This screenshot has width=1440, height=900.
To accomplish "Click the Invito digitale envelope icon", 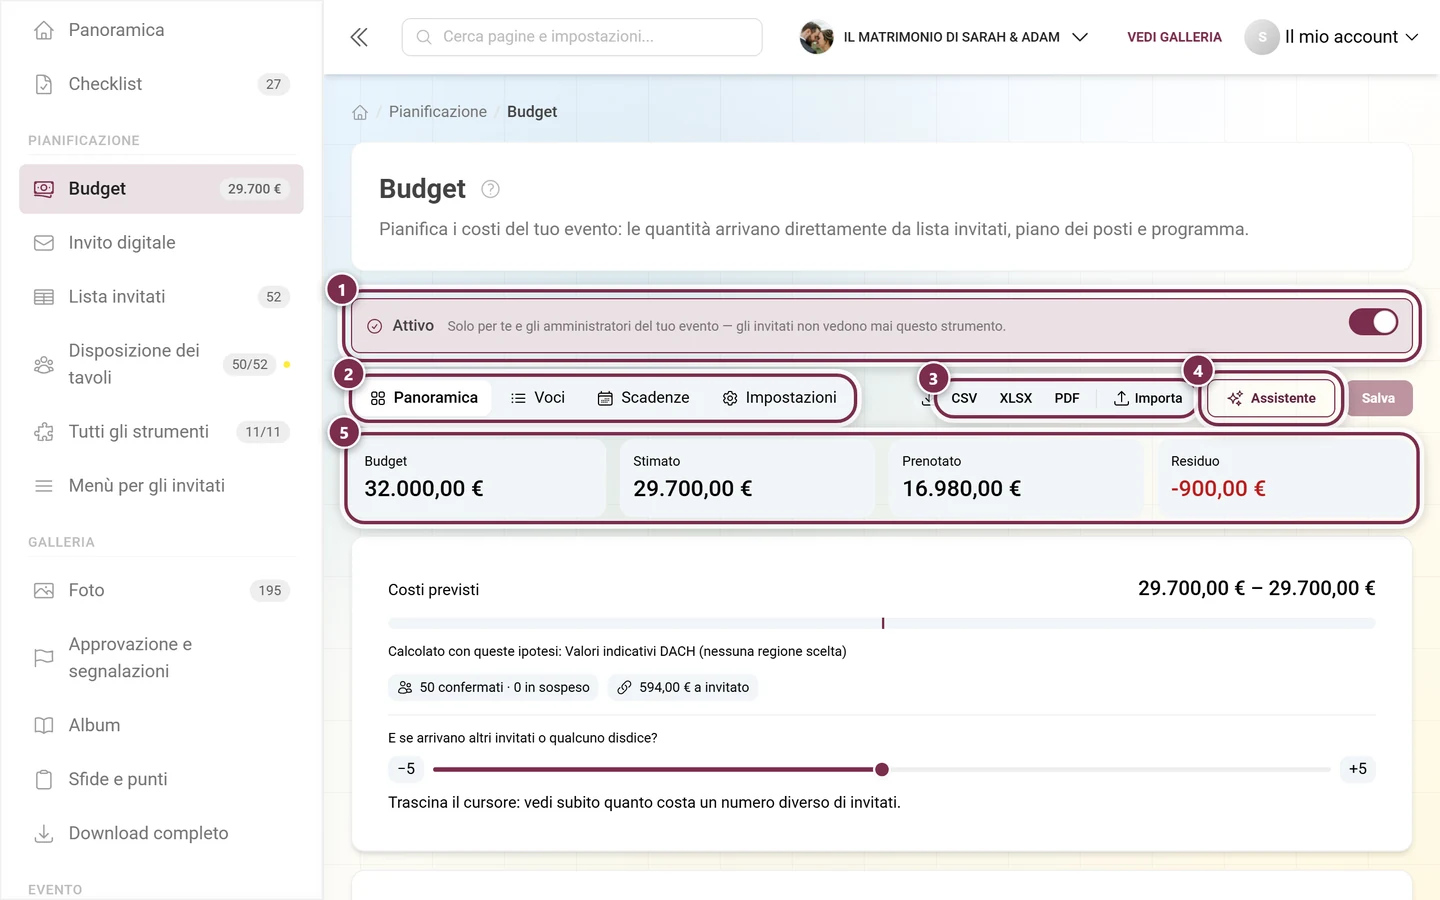I will (x=44, y=243).
